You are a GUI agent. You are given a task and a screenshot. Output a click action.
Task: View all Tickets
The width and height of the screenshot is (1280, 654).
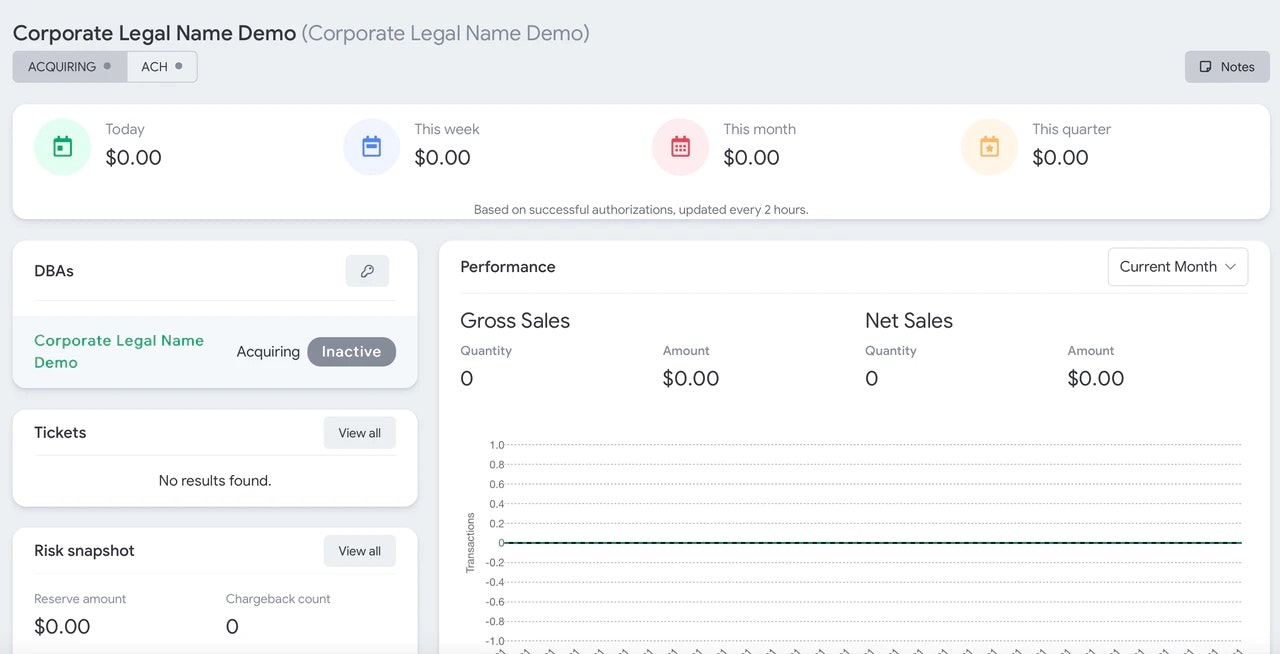pos(359,433)
